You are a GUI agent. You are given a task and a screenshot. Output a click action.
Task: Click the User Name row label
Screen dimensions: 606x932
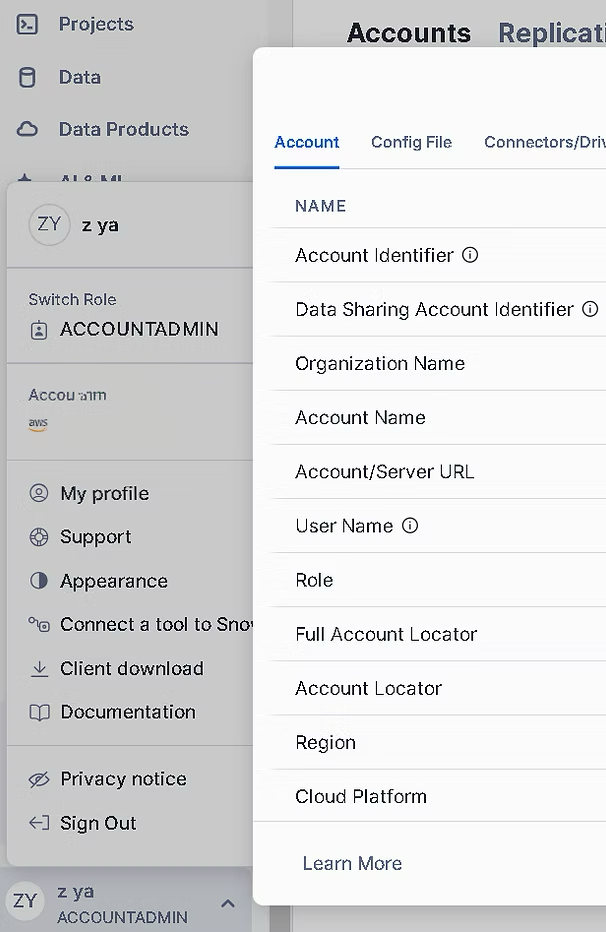[x=344, y=525]
